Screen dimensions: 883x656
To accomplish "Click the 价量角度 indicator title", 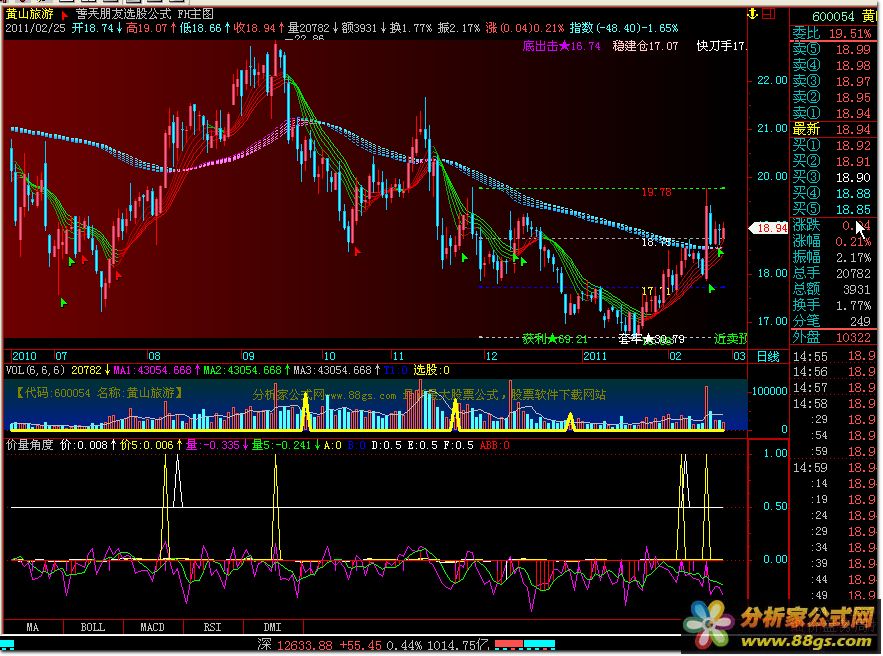I will click(x=29, y=445).
